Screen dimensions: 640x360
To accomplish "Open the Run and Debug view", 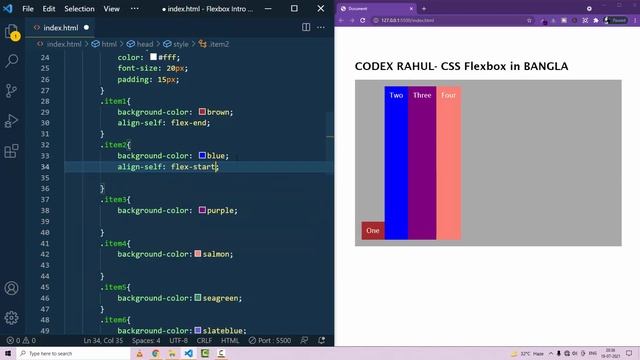I will [11, 121].
